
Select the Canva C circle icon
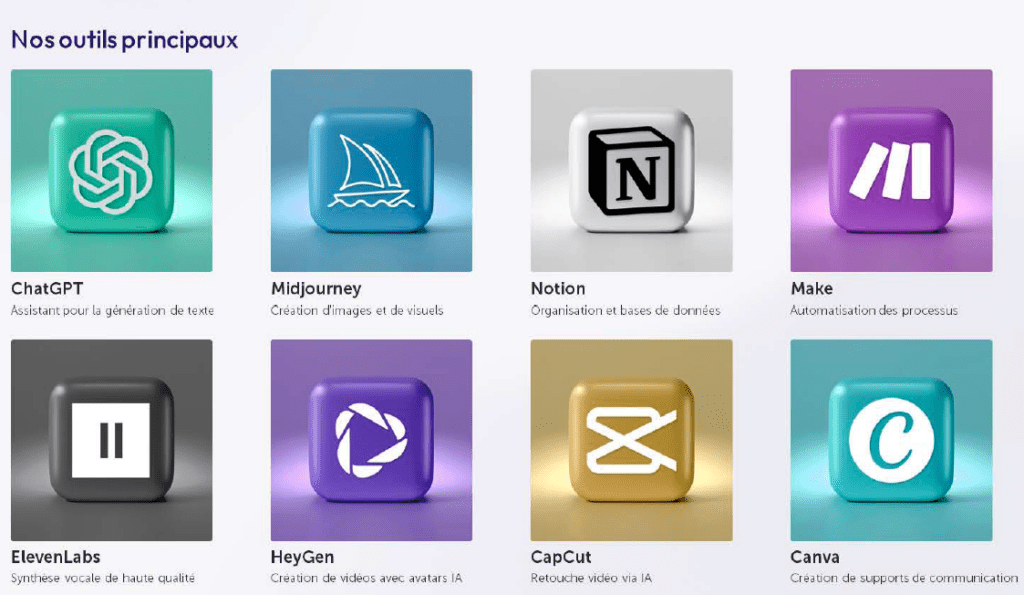(891, 440)
